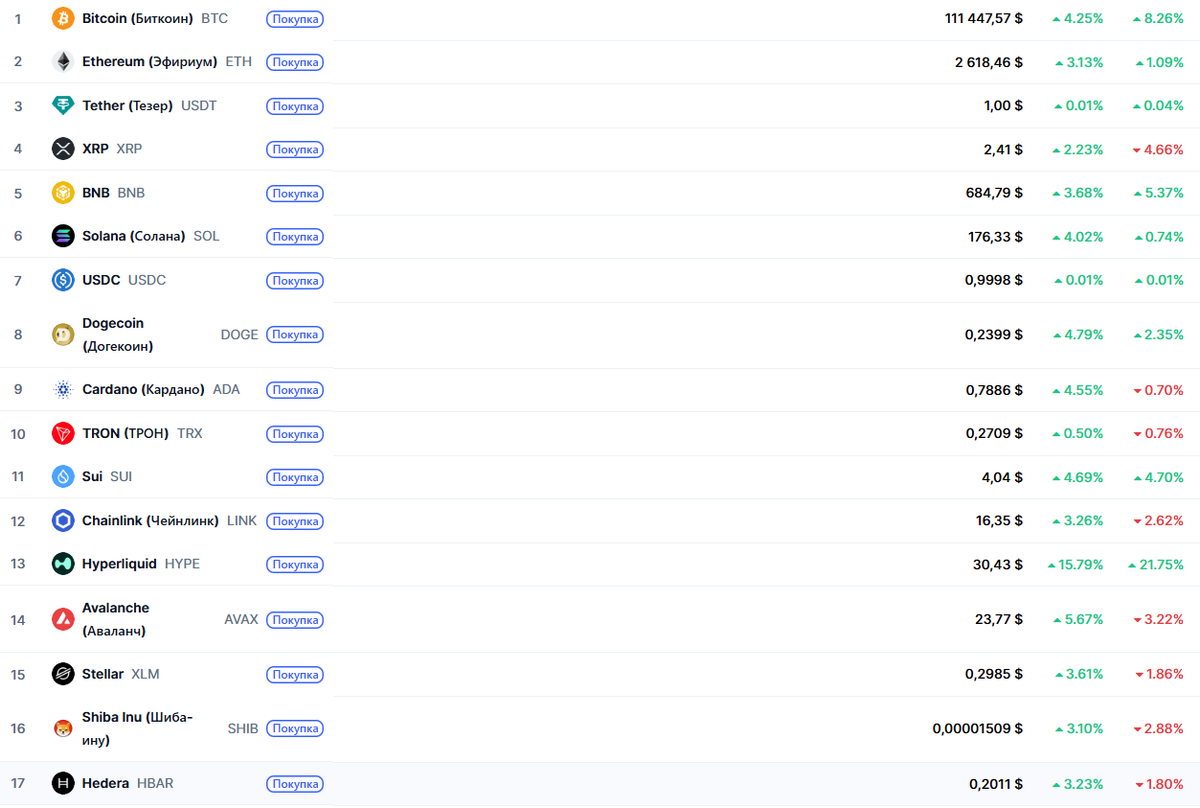
Task: Select the BNB price 684,79 $
Action: point(996,193)
